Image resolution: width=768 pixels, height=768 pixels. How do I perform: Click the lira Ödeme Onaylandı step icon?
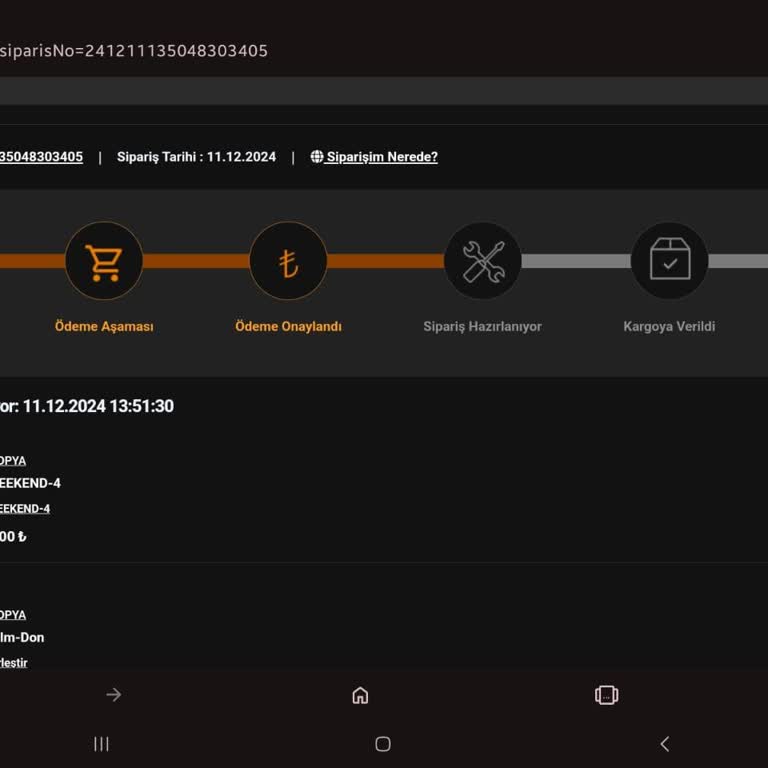point(288,261)
